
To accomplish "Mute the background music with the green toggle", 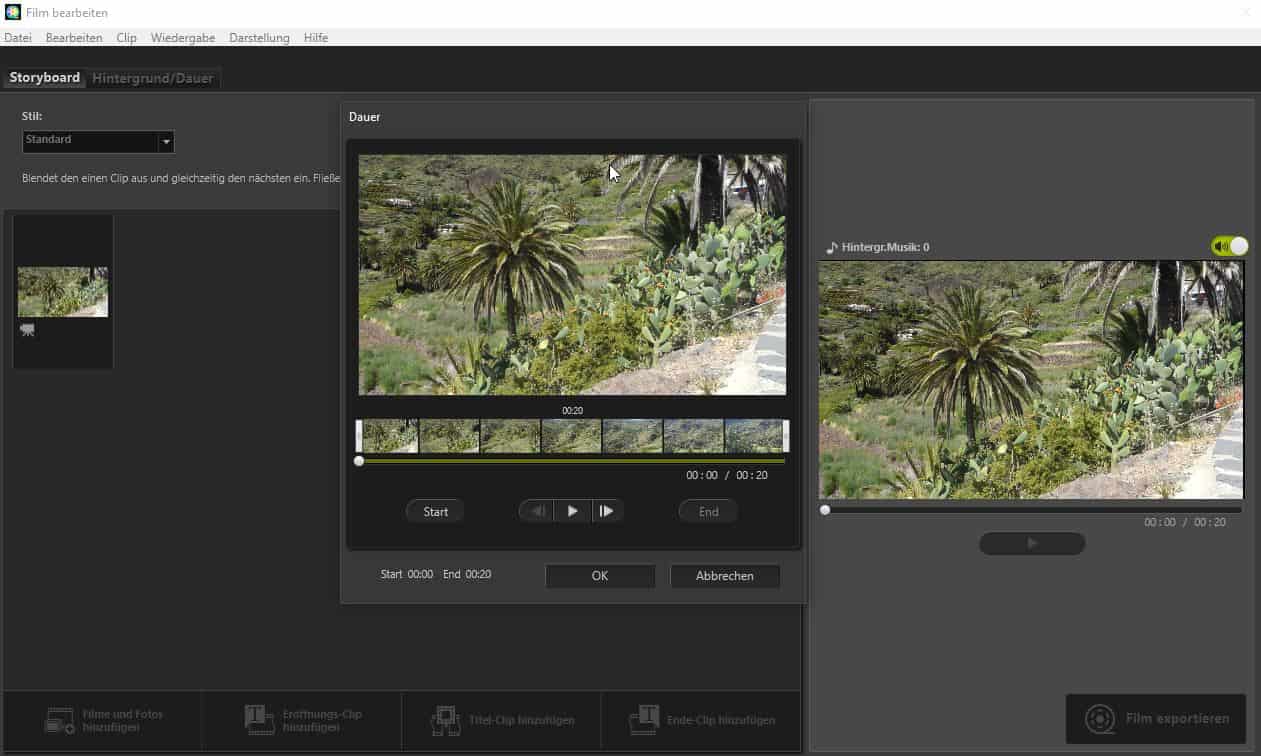I will point(1228,245).
